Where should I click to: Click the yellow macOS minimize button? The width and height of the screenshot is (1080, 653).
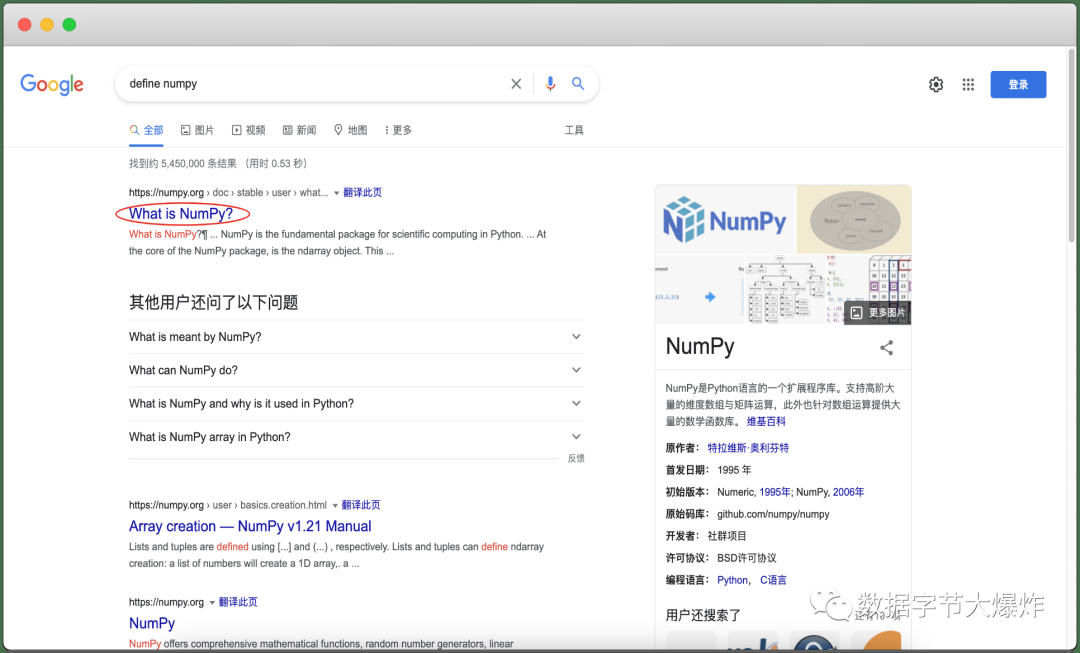pyautogui.click(x=47, y=25)
